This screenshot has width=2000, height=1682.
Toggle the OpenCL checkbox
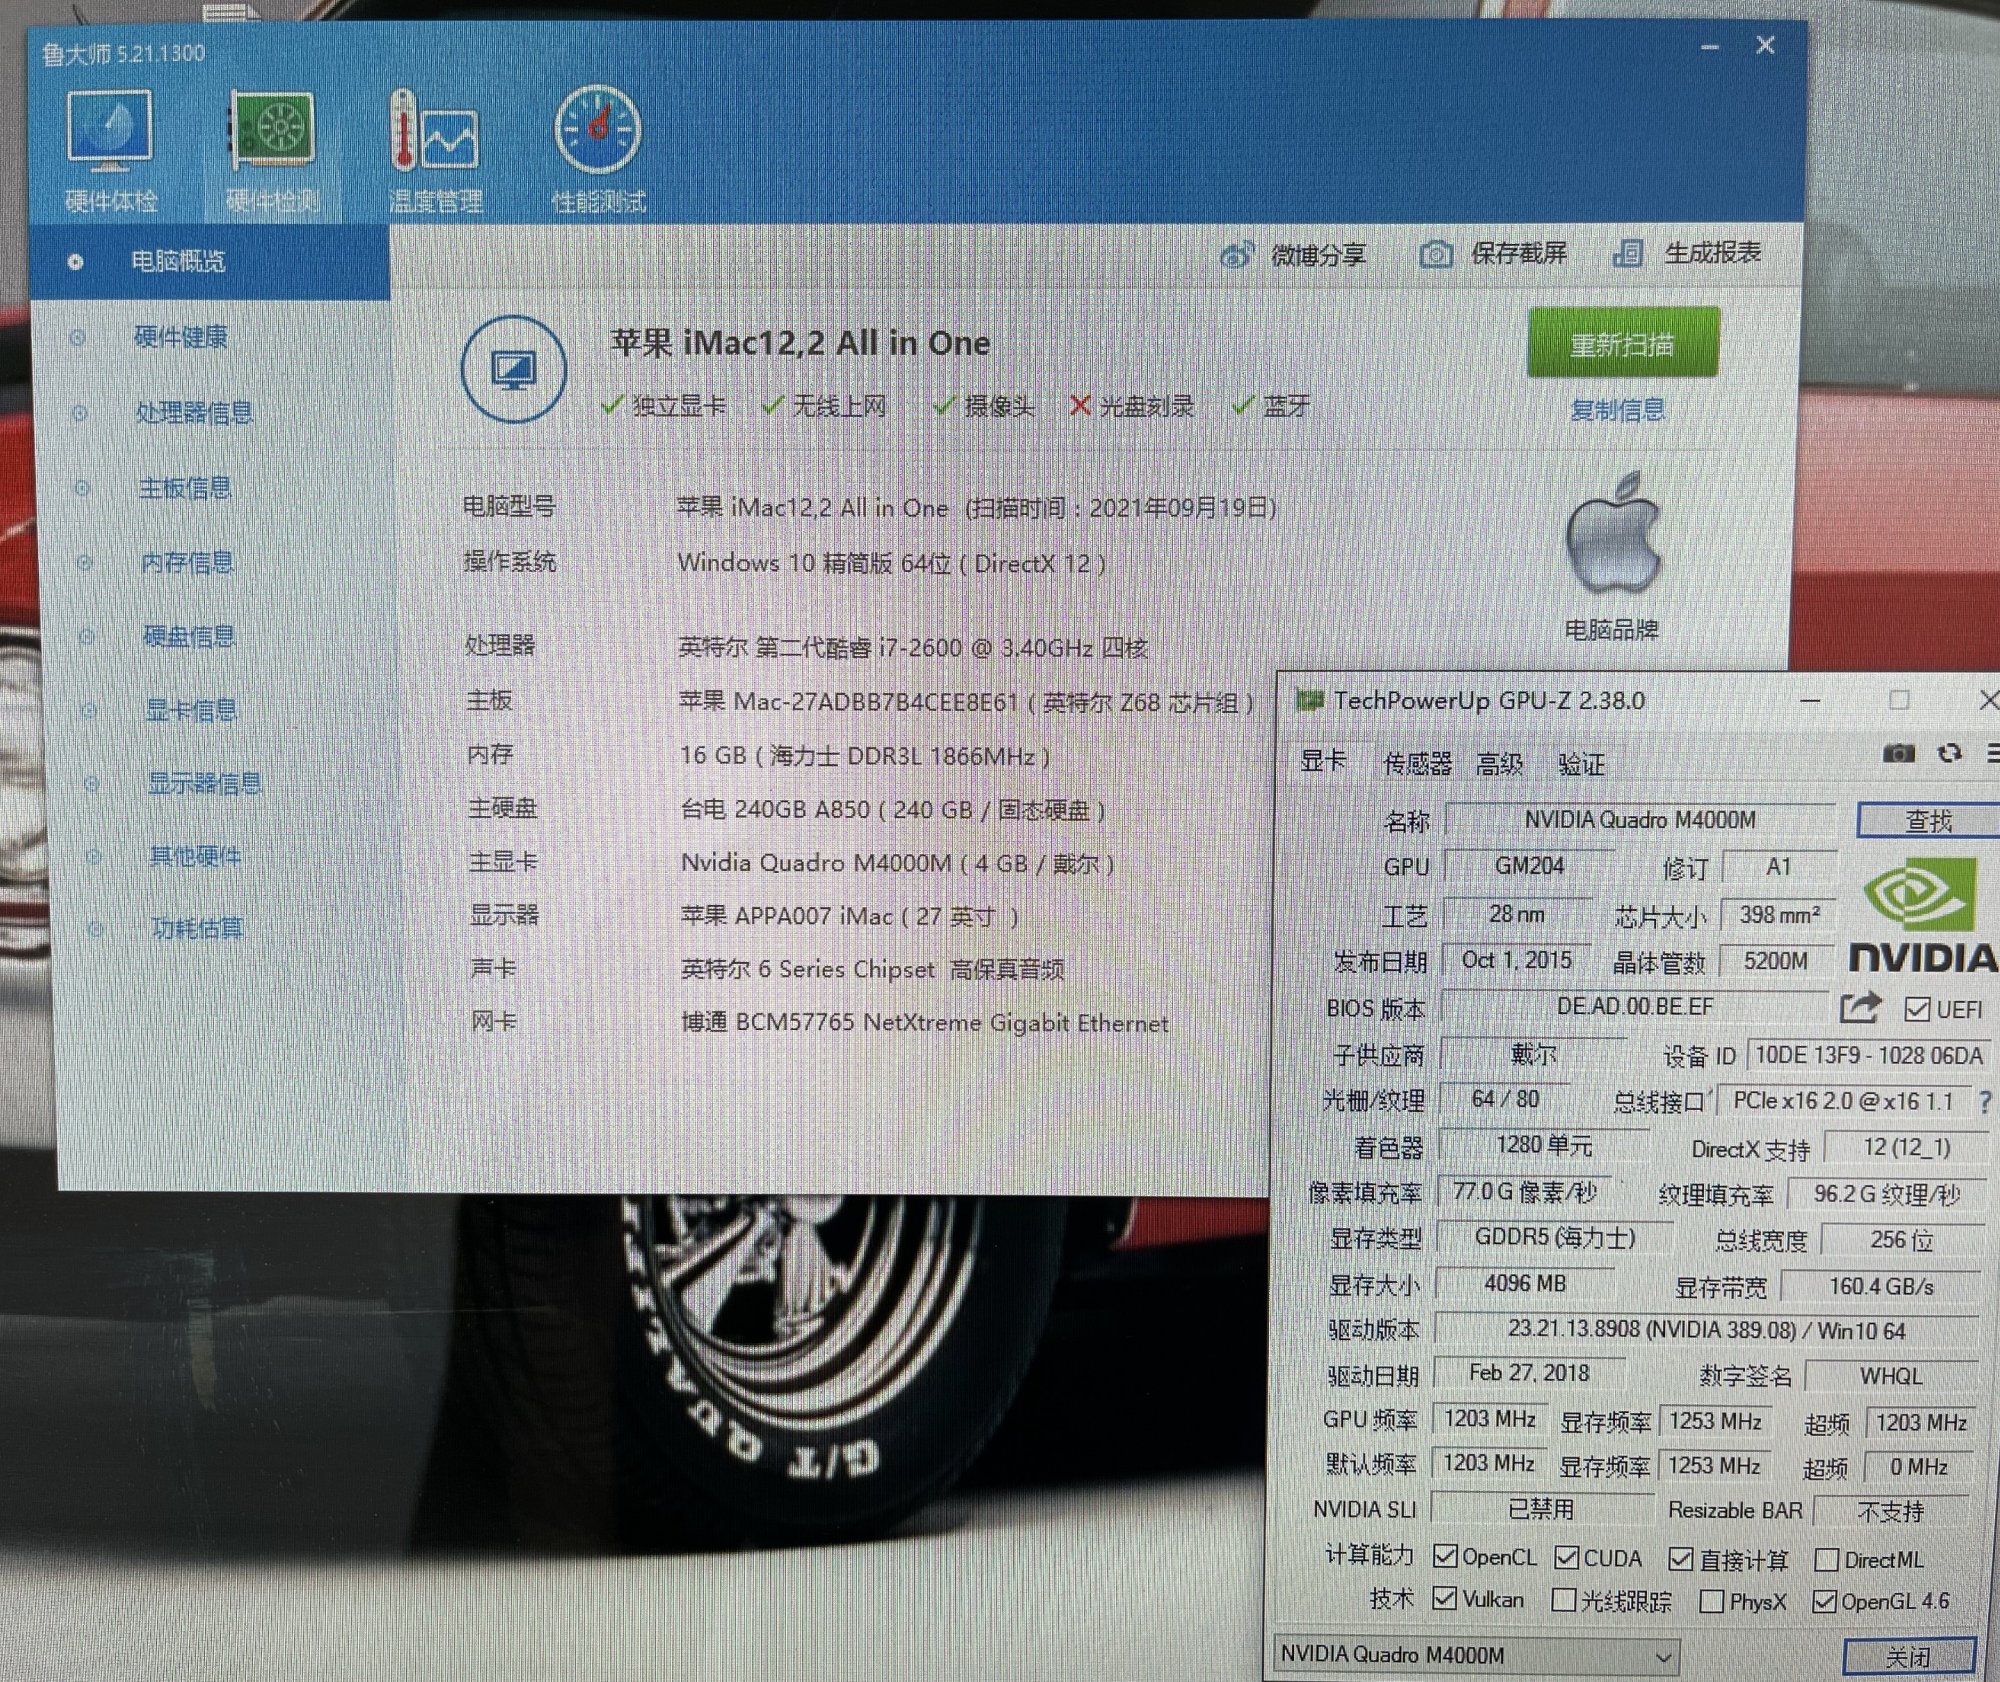coord(1444,1556)
